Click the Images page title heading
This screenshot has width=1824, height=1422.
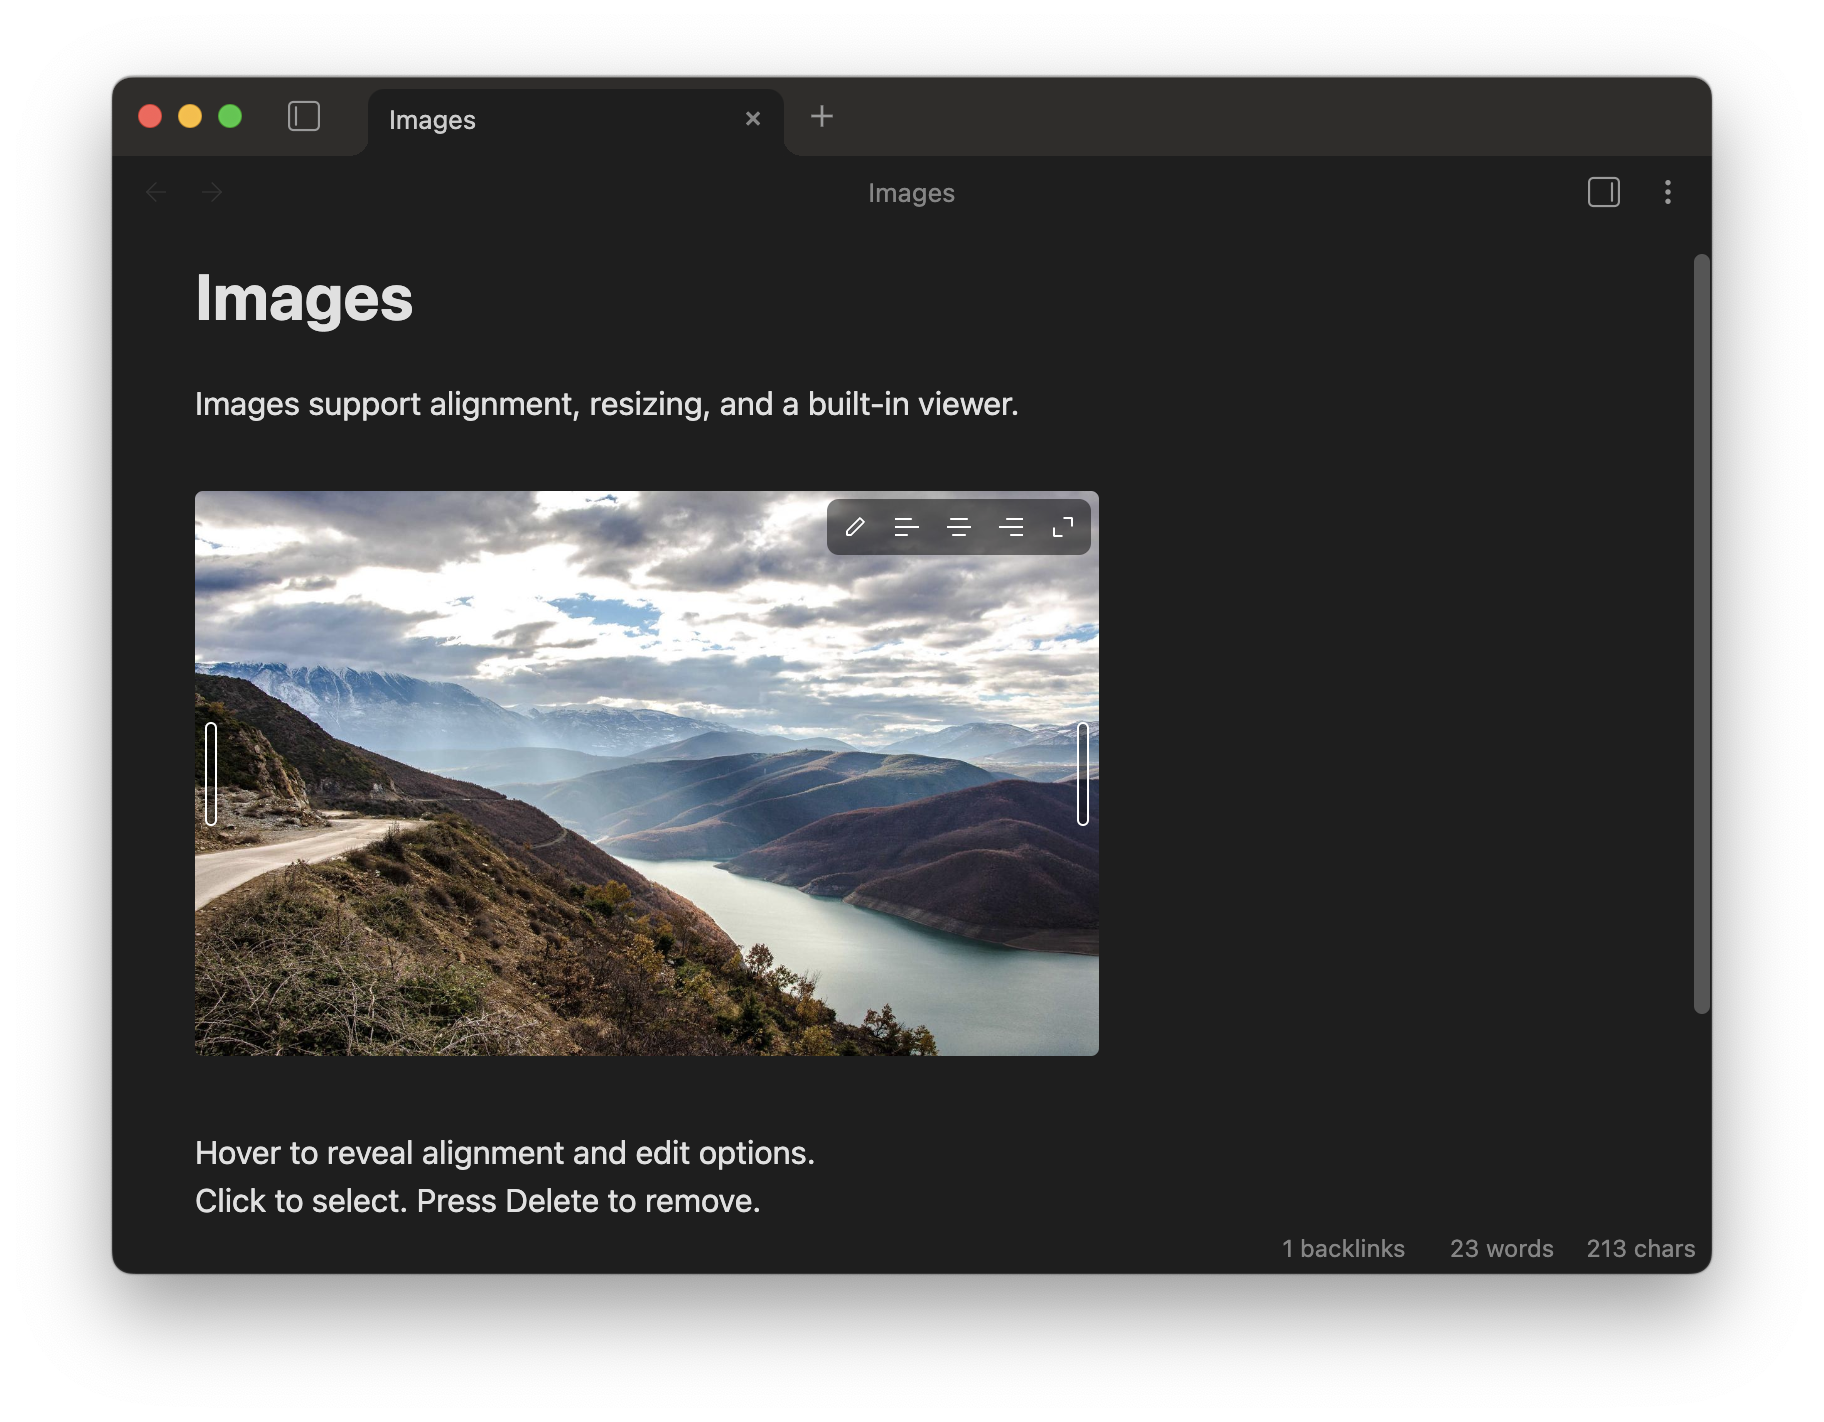[x=304, y=298]
